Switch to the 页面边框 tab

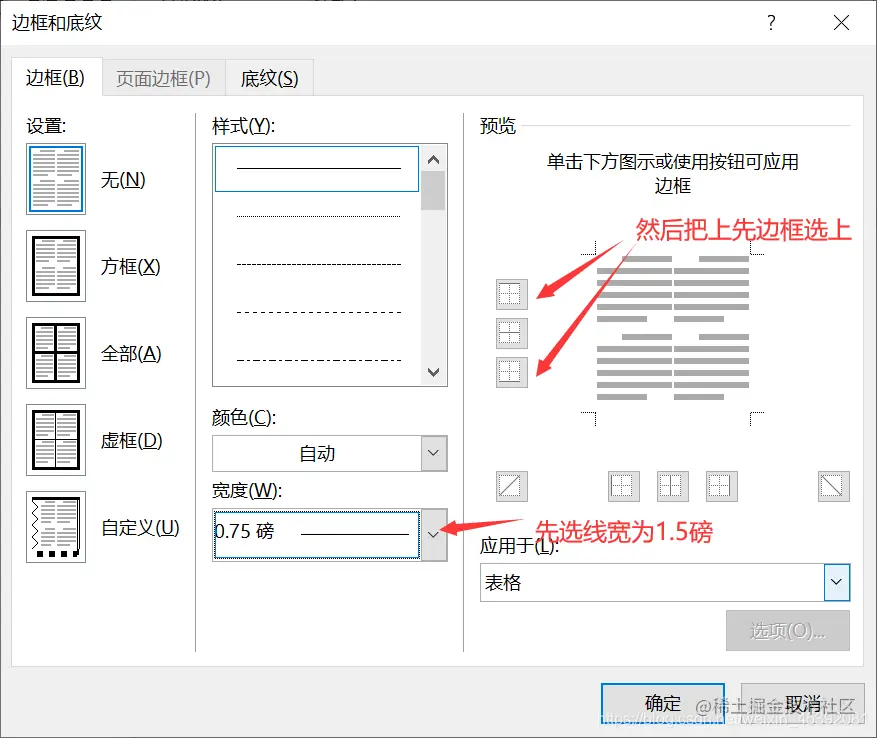(x=162, y=77)
